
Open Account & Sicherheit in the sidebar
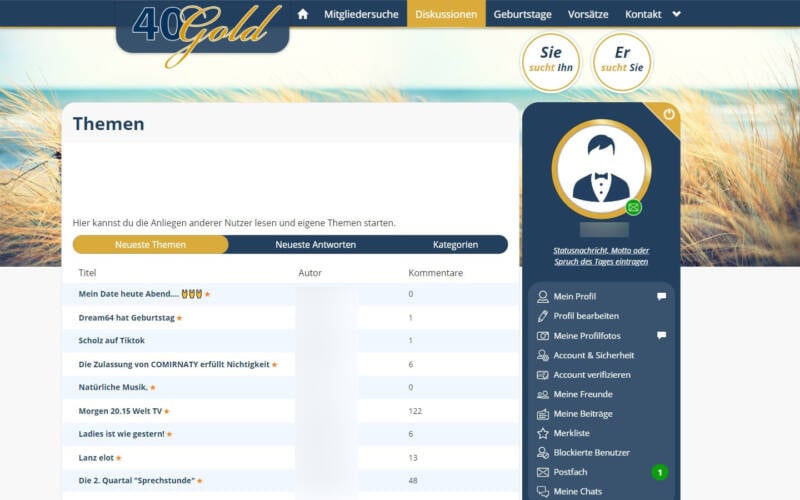tap(594, 355)
